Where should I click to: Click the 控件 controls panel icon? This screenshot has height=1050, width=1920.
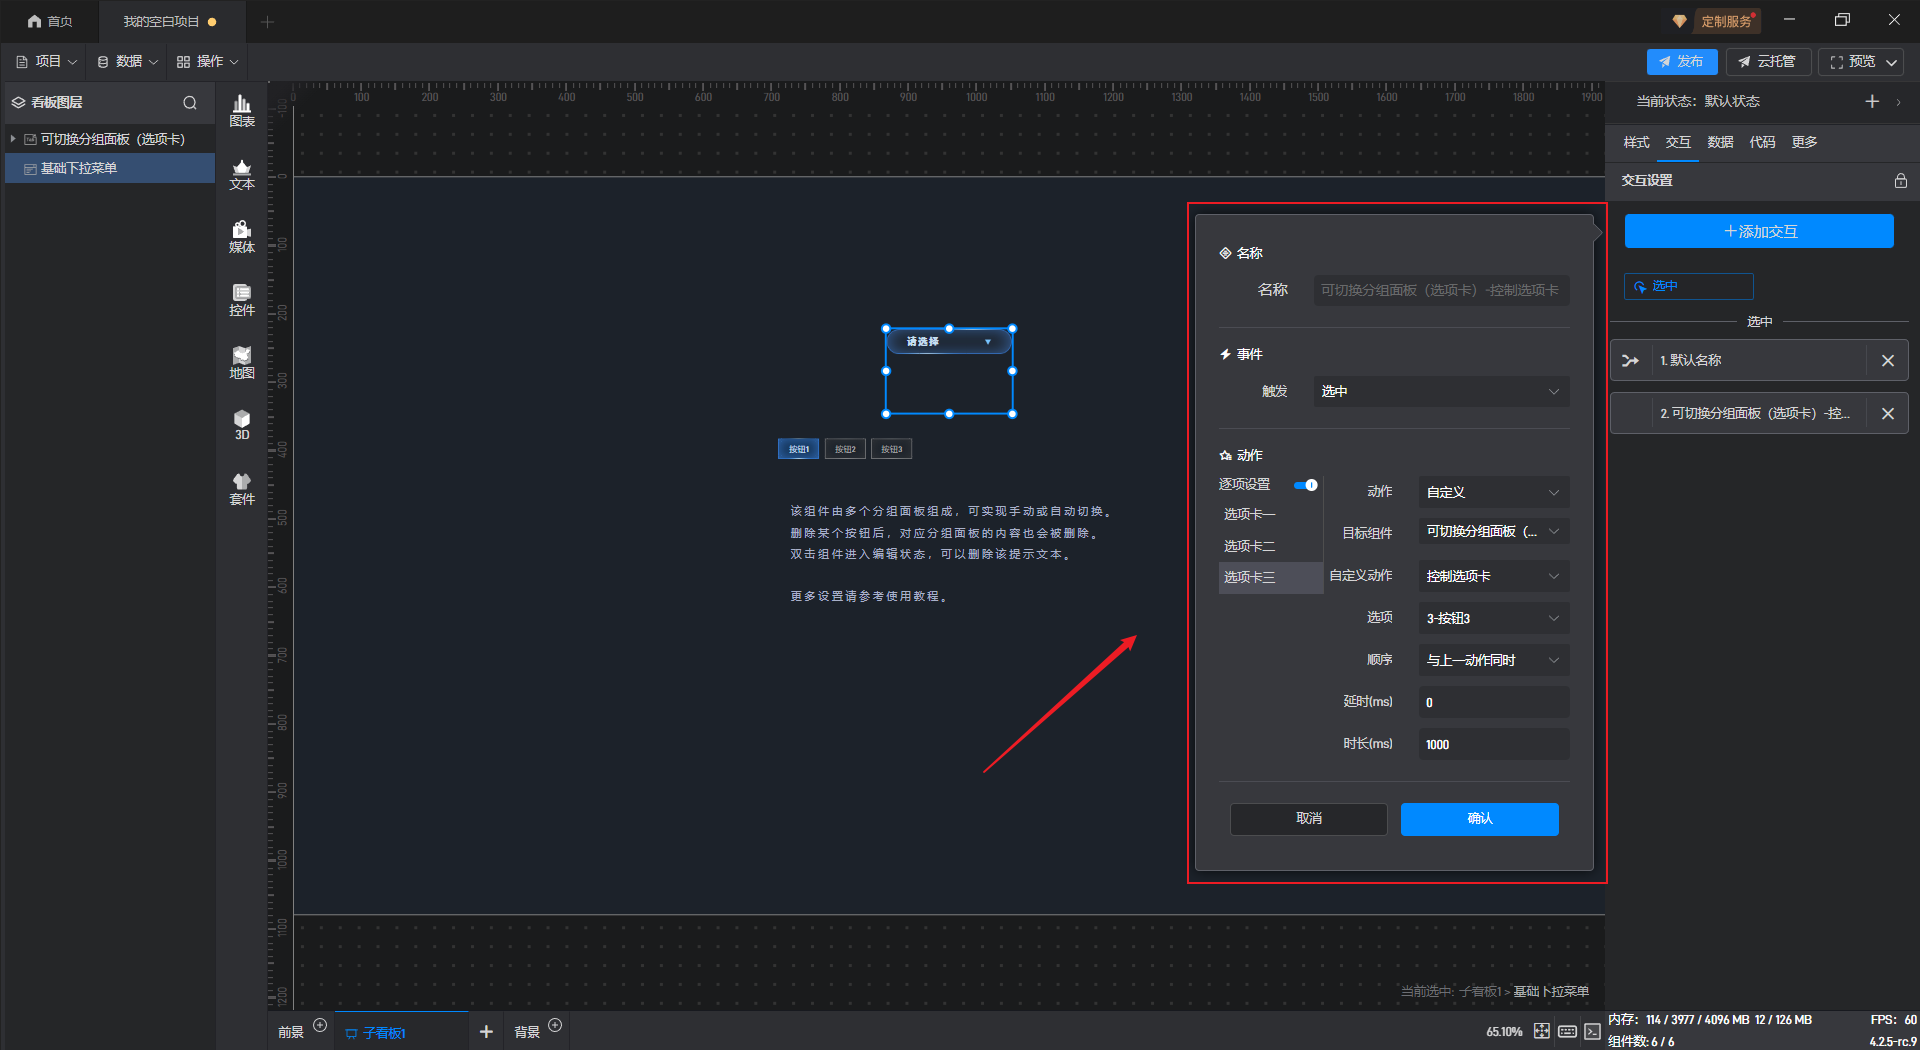coord(242,299)
